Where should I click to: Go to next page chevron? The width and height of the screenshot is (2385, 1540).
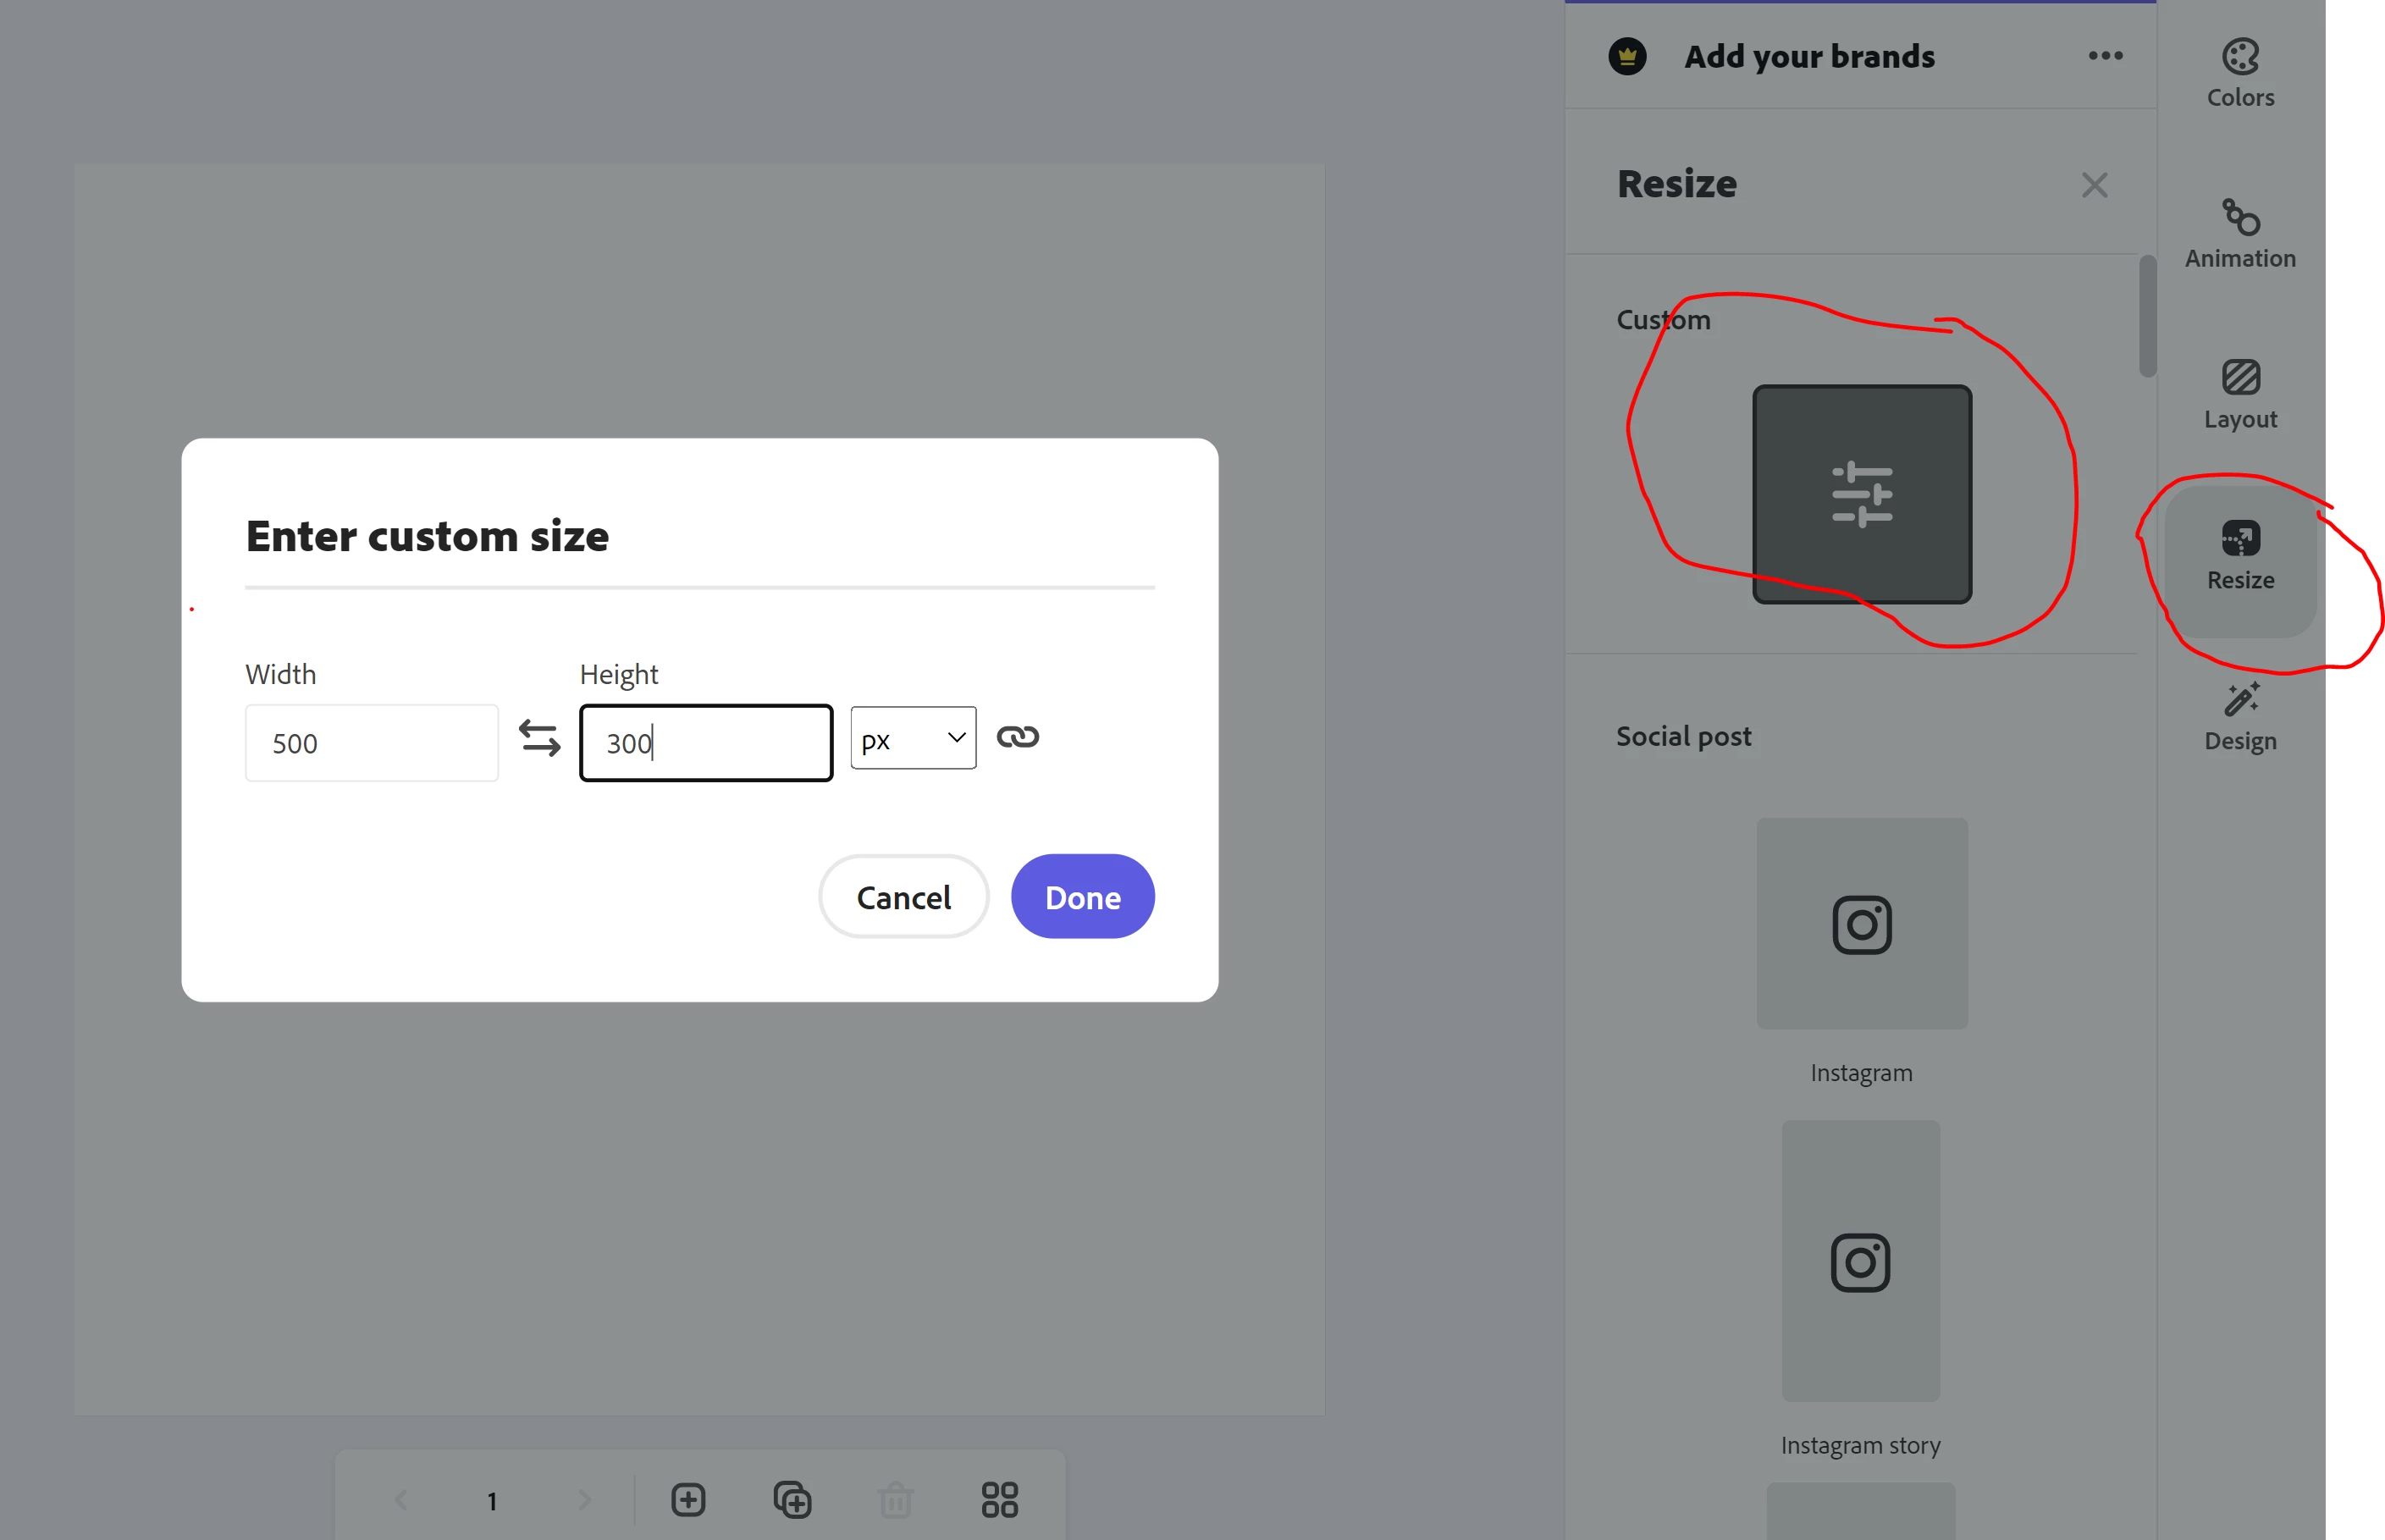584,1499
